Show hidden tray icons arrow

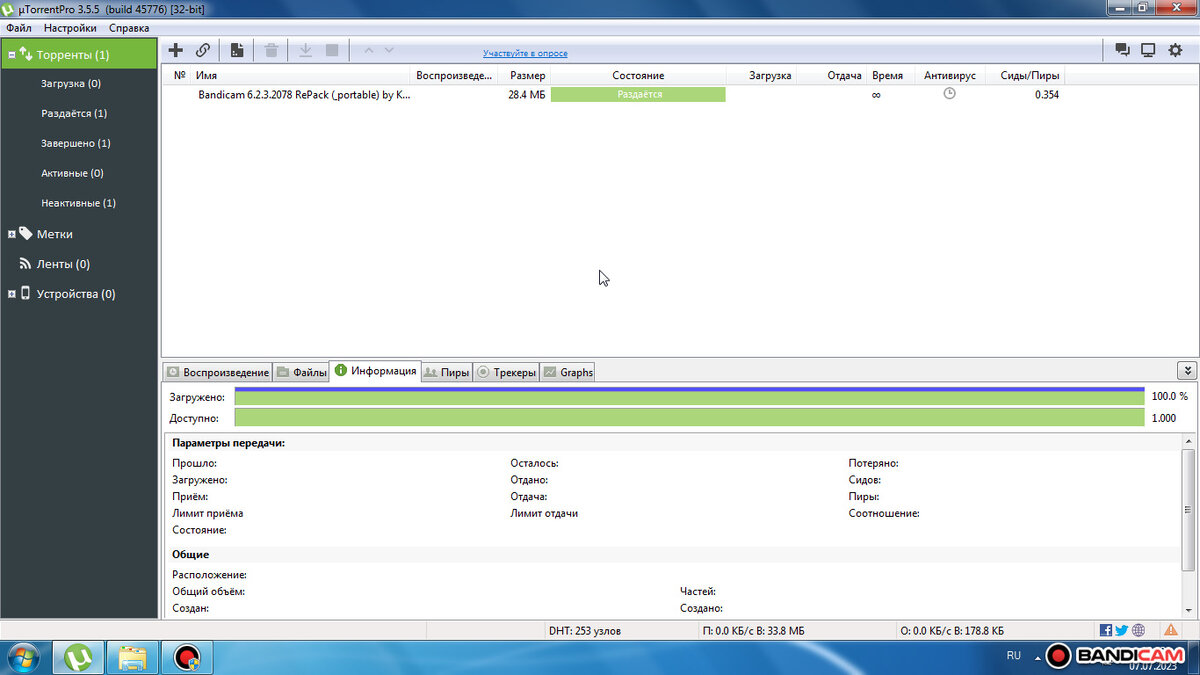point(1036,656)
